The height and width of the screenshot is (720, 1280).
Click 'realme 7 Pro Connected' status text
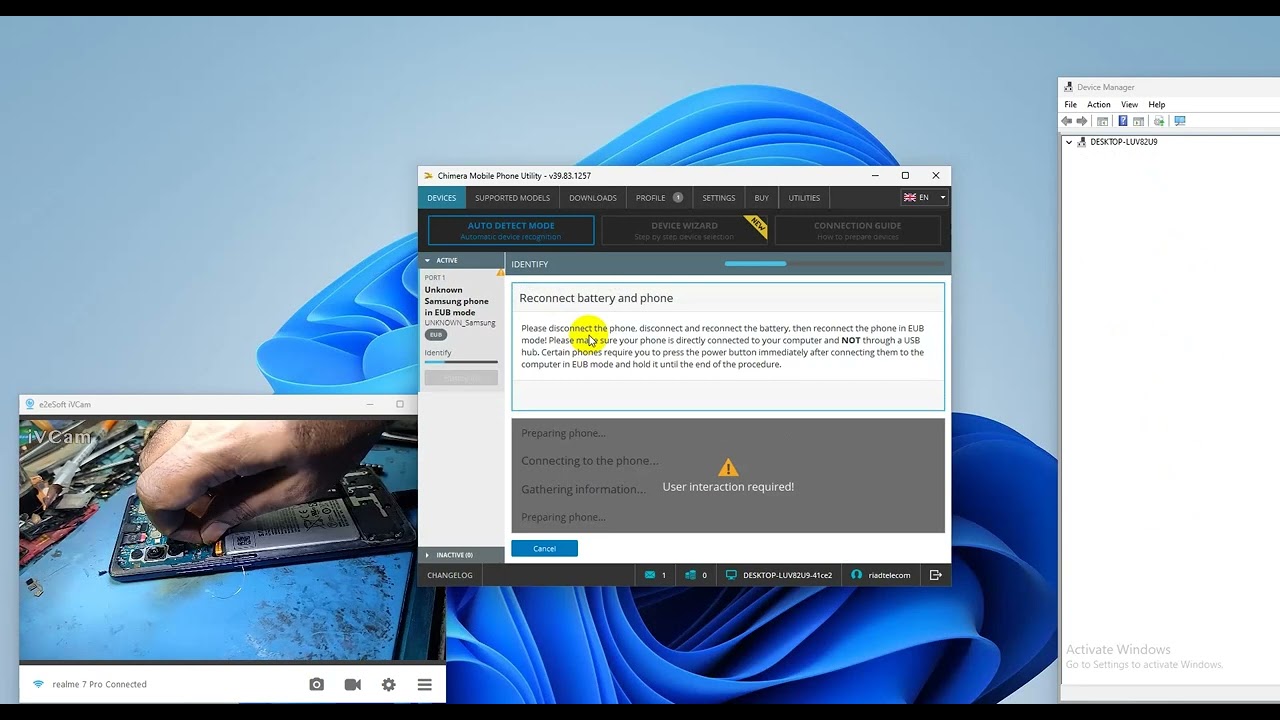coord(99,684)
